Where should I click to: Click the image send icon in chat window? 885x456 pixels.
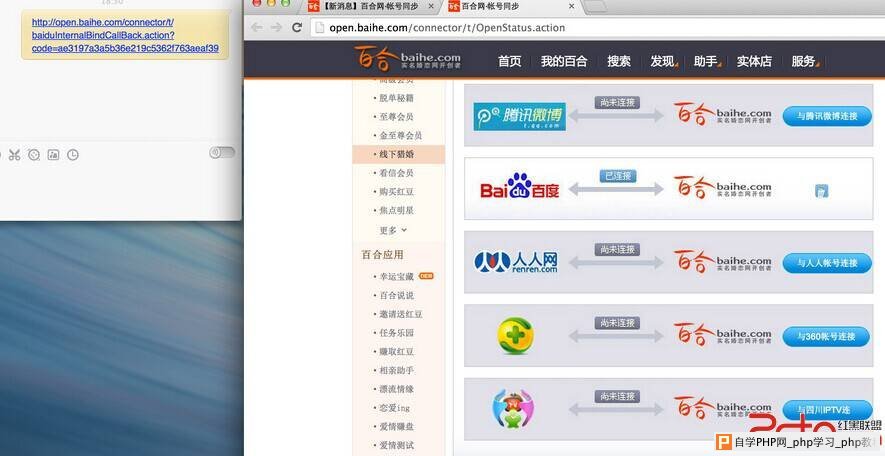53,155
